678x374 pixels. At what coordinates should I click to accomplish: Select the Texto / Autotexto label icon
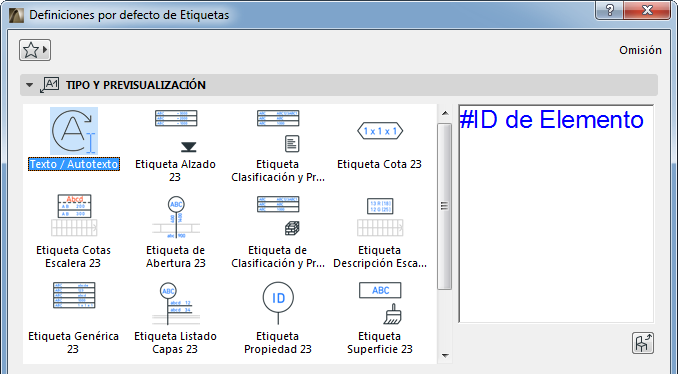click(74, 131)
